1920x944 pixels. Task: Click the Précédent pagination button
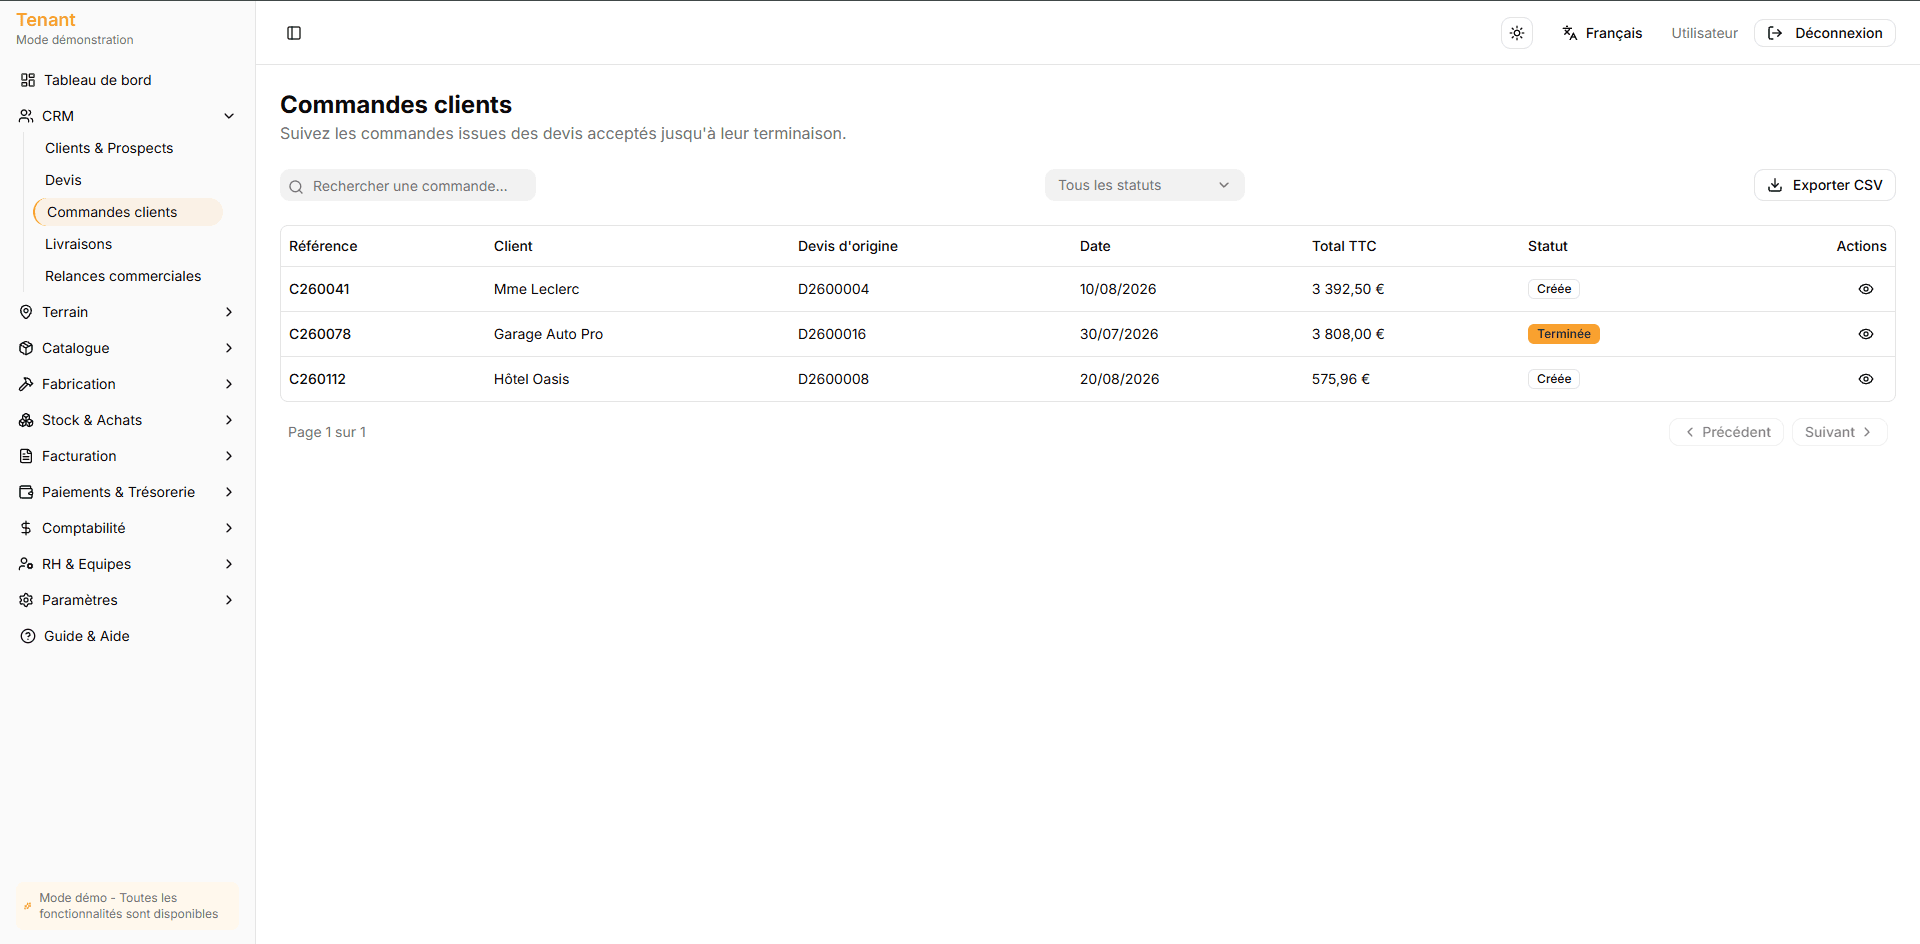[1726, 432]
